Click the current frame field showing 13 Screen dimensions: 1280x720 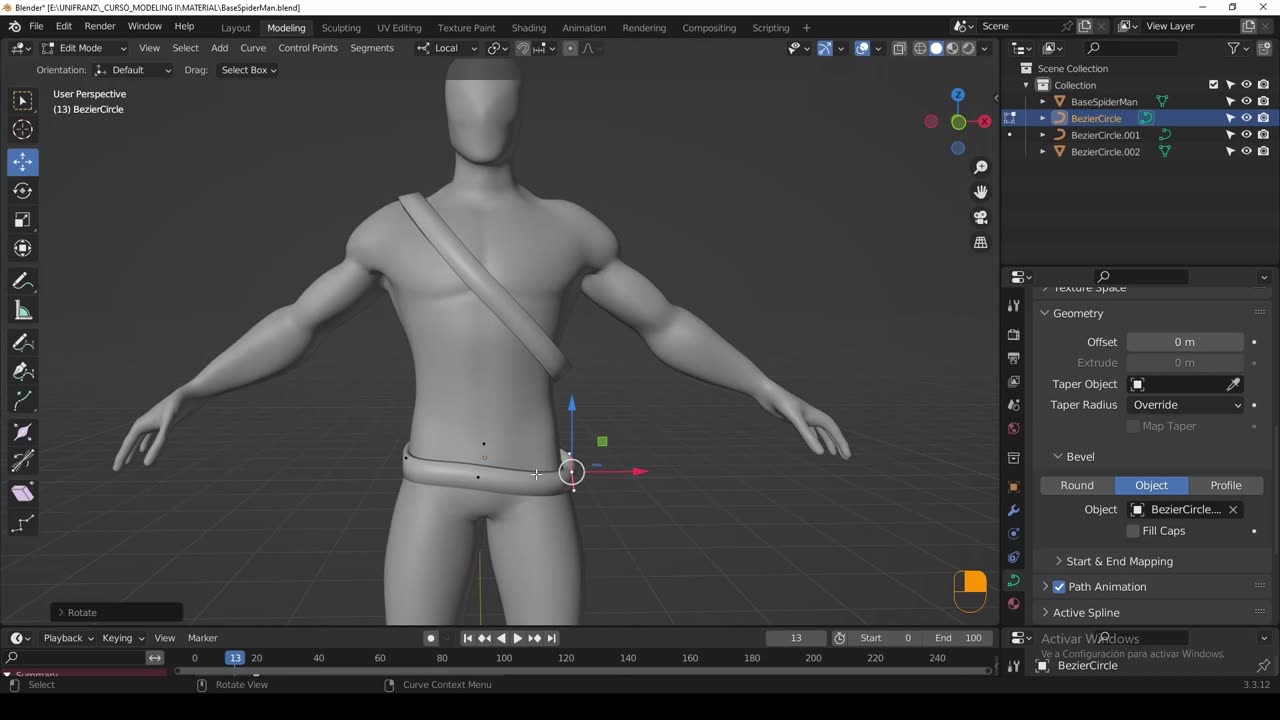[x=796, y=638]
